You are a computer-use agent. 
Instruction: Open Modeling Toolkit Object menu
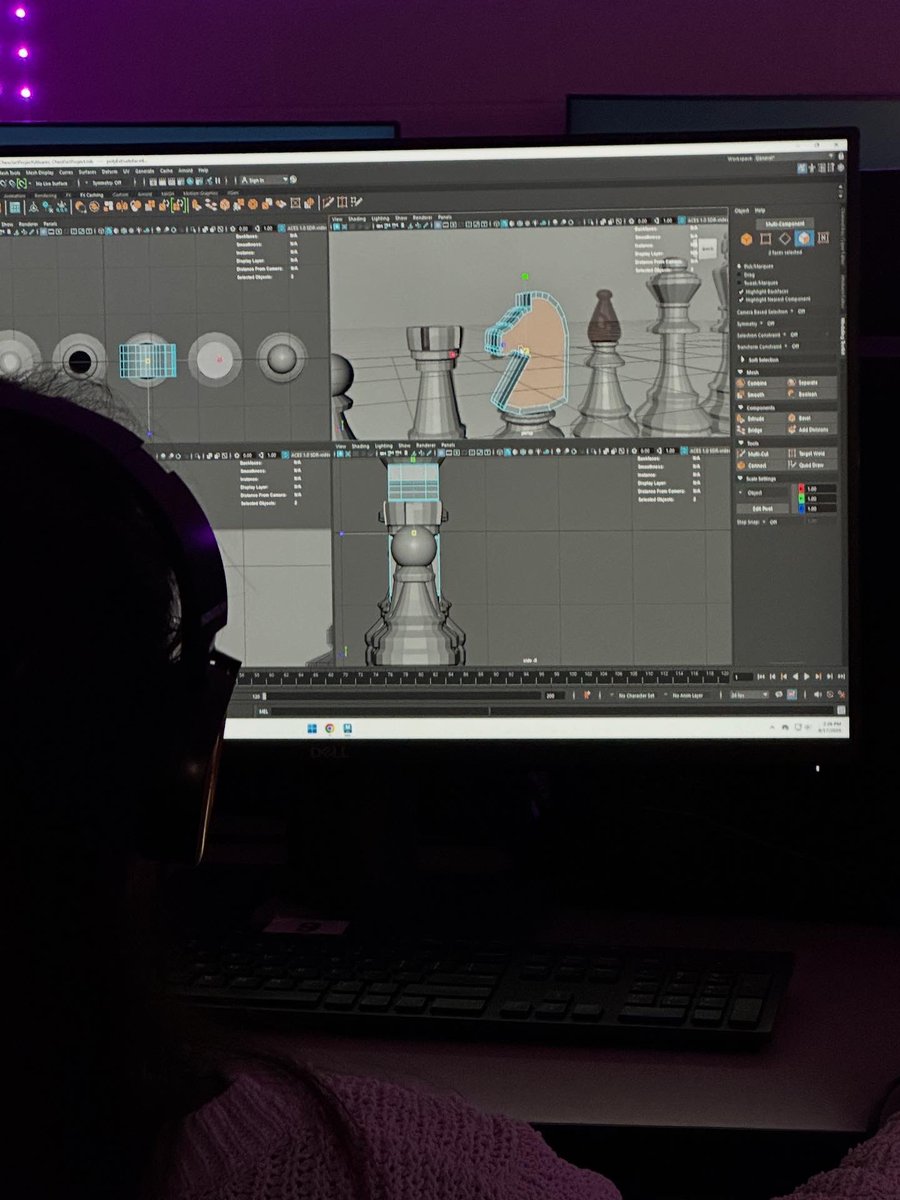coord(742,211)
